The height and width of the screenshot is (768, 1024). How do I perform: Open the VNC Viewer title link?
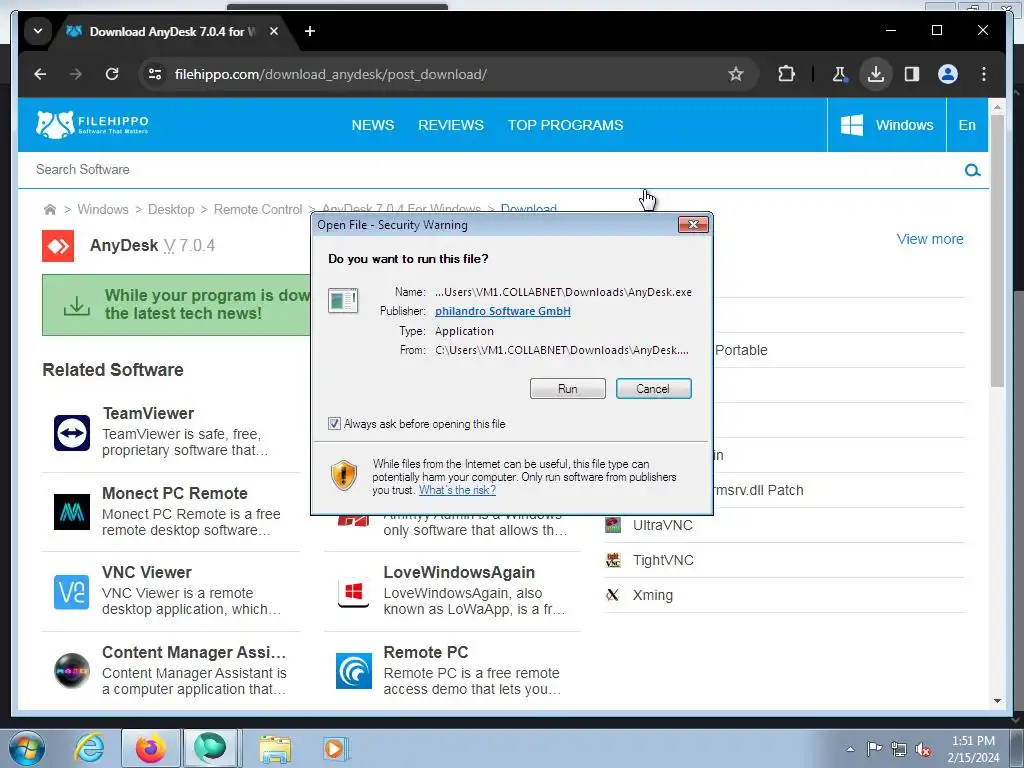coord(147,572)
